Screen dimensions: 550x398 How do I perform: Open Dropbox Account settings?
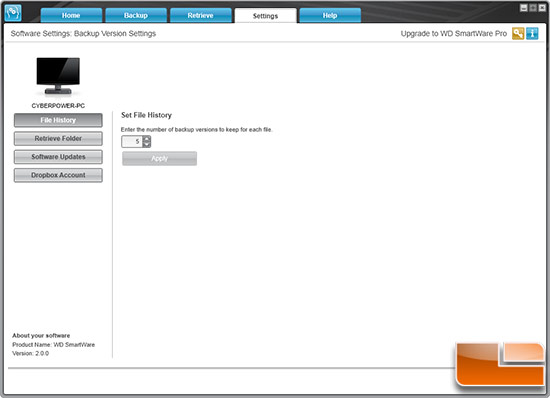[58, 175]
